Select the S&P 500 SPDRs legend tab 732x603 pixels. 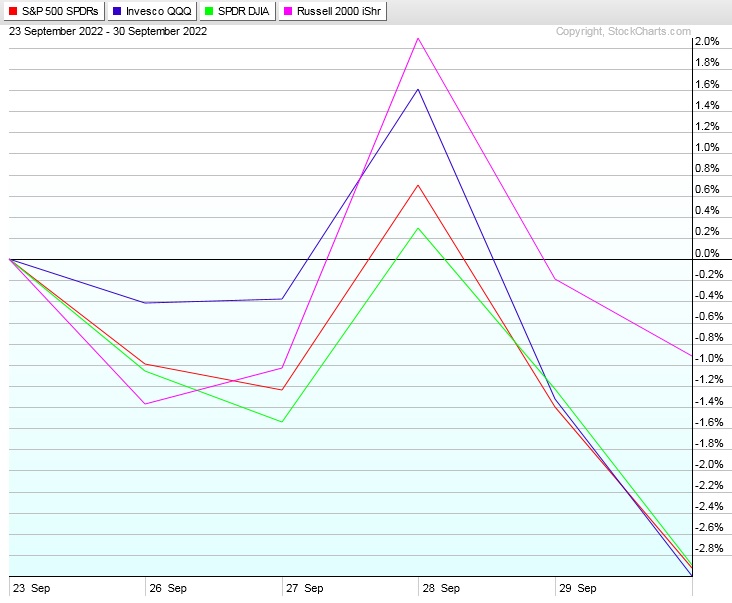(x=54, y=11)
